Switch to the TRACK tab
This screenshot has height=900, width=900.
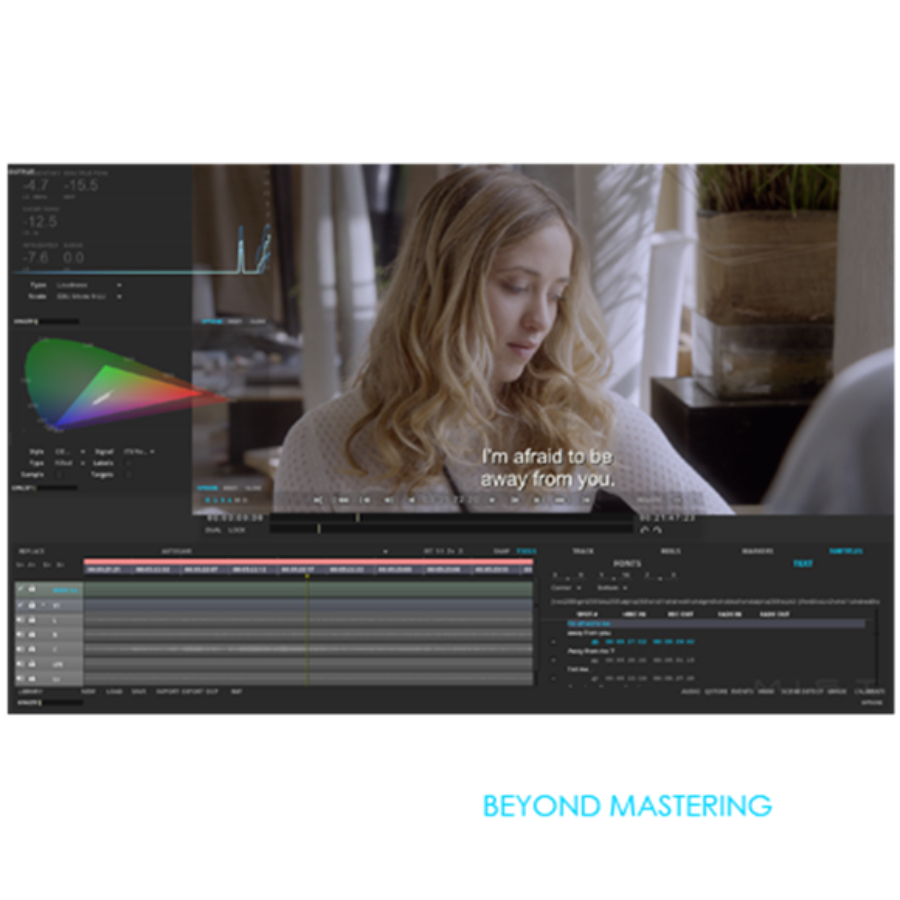click(583, 552)
